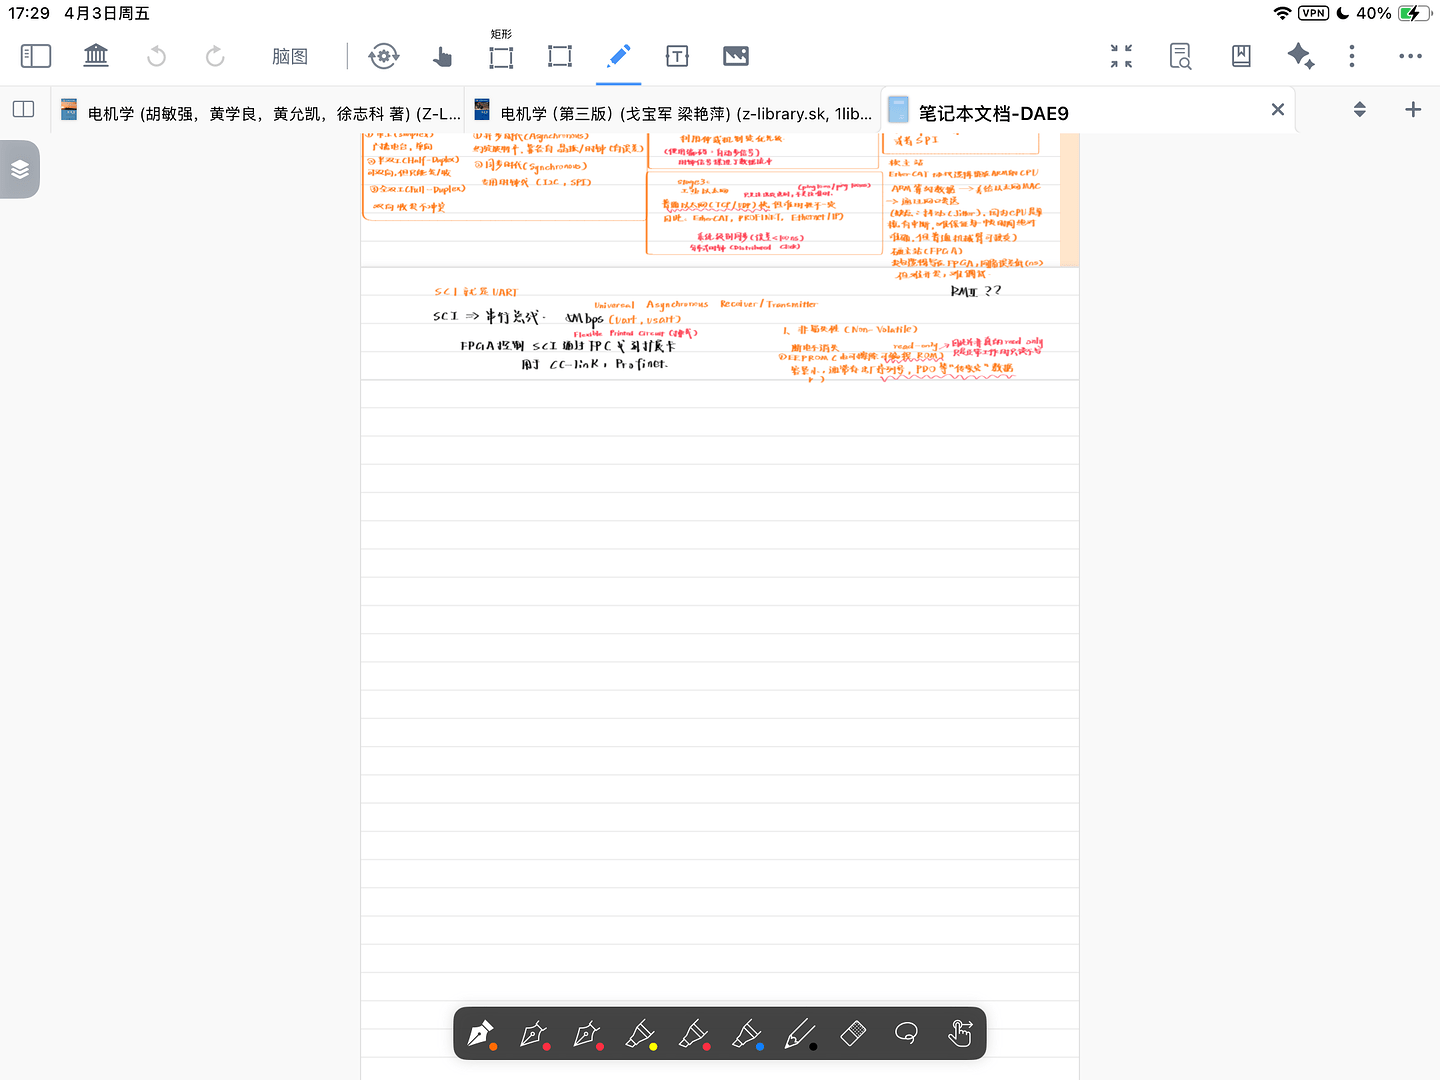Open the three-dot horizontal more menu

(1410, 56)
